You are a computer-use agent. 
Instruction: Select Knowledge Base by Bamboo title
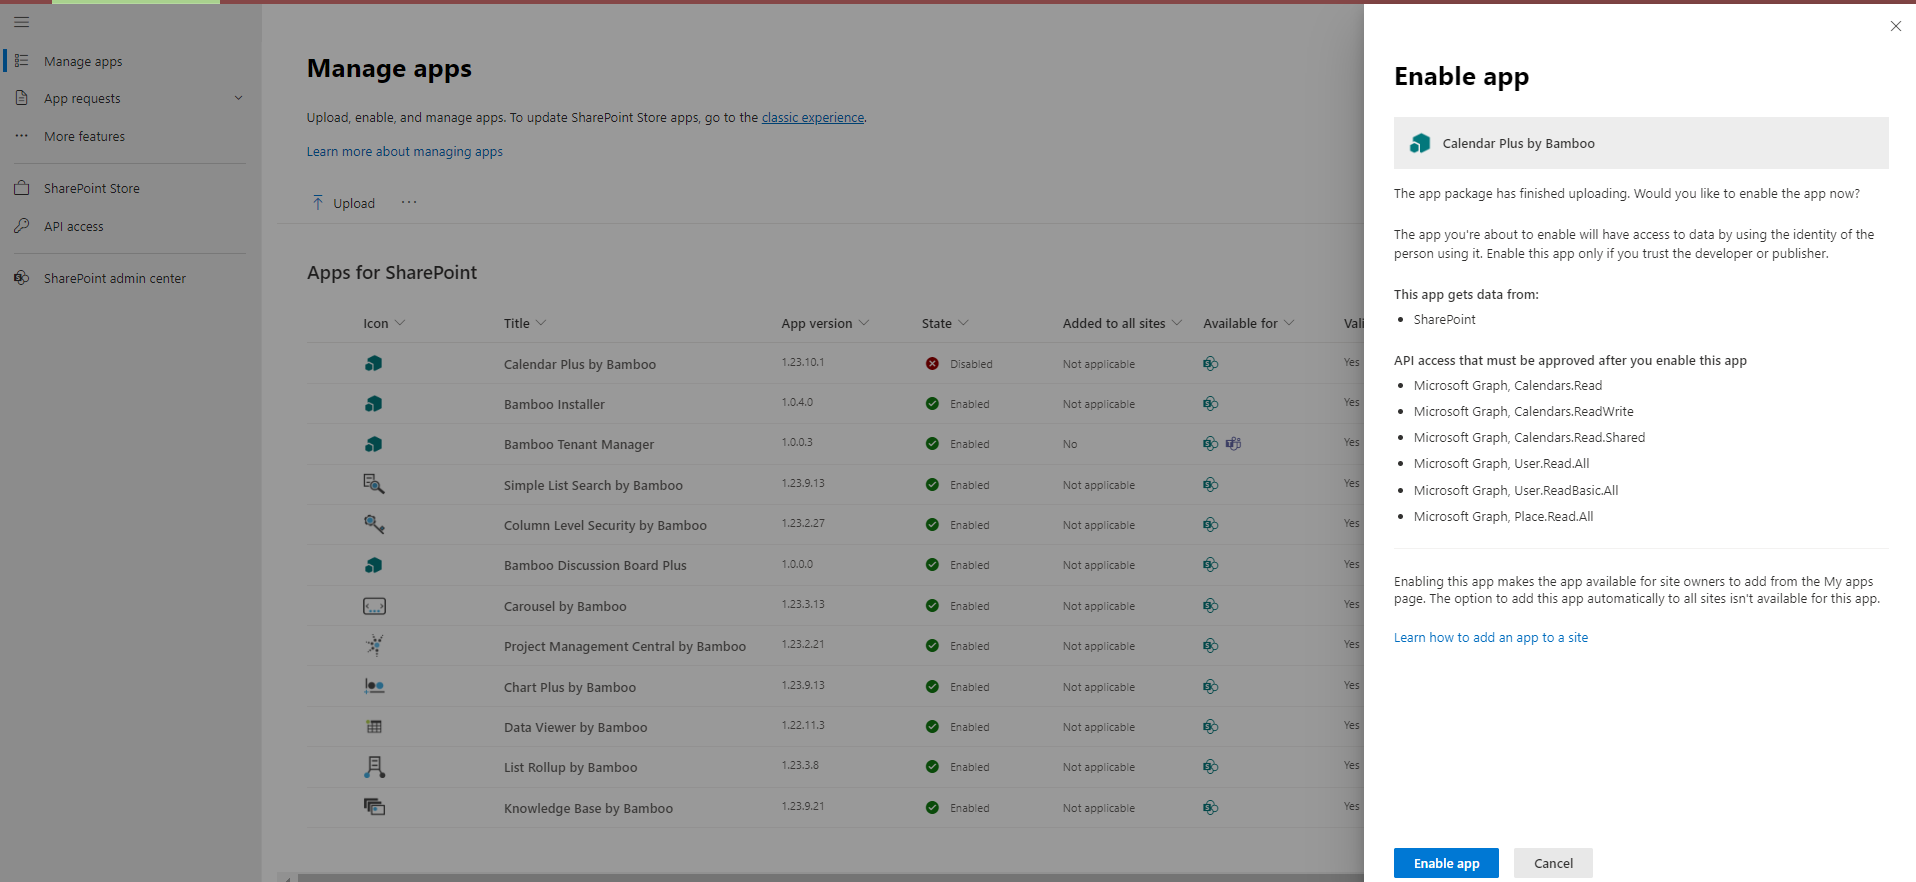click(588, 808)
